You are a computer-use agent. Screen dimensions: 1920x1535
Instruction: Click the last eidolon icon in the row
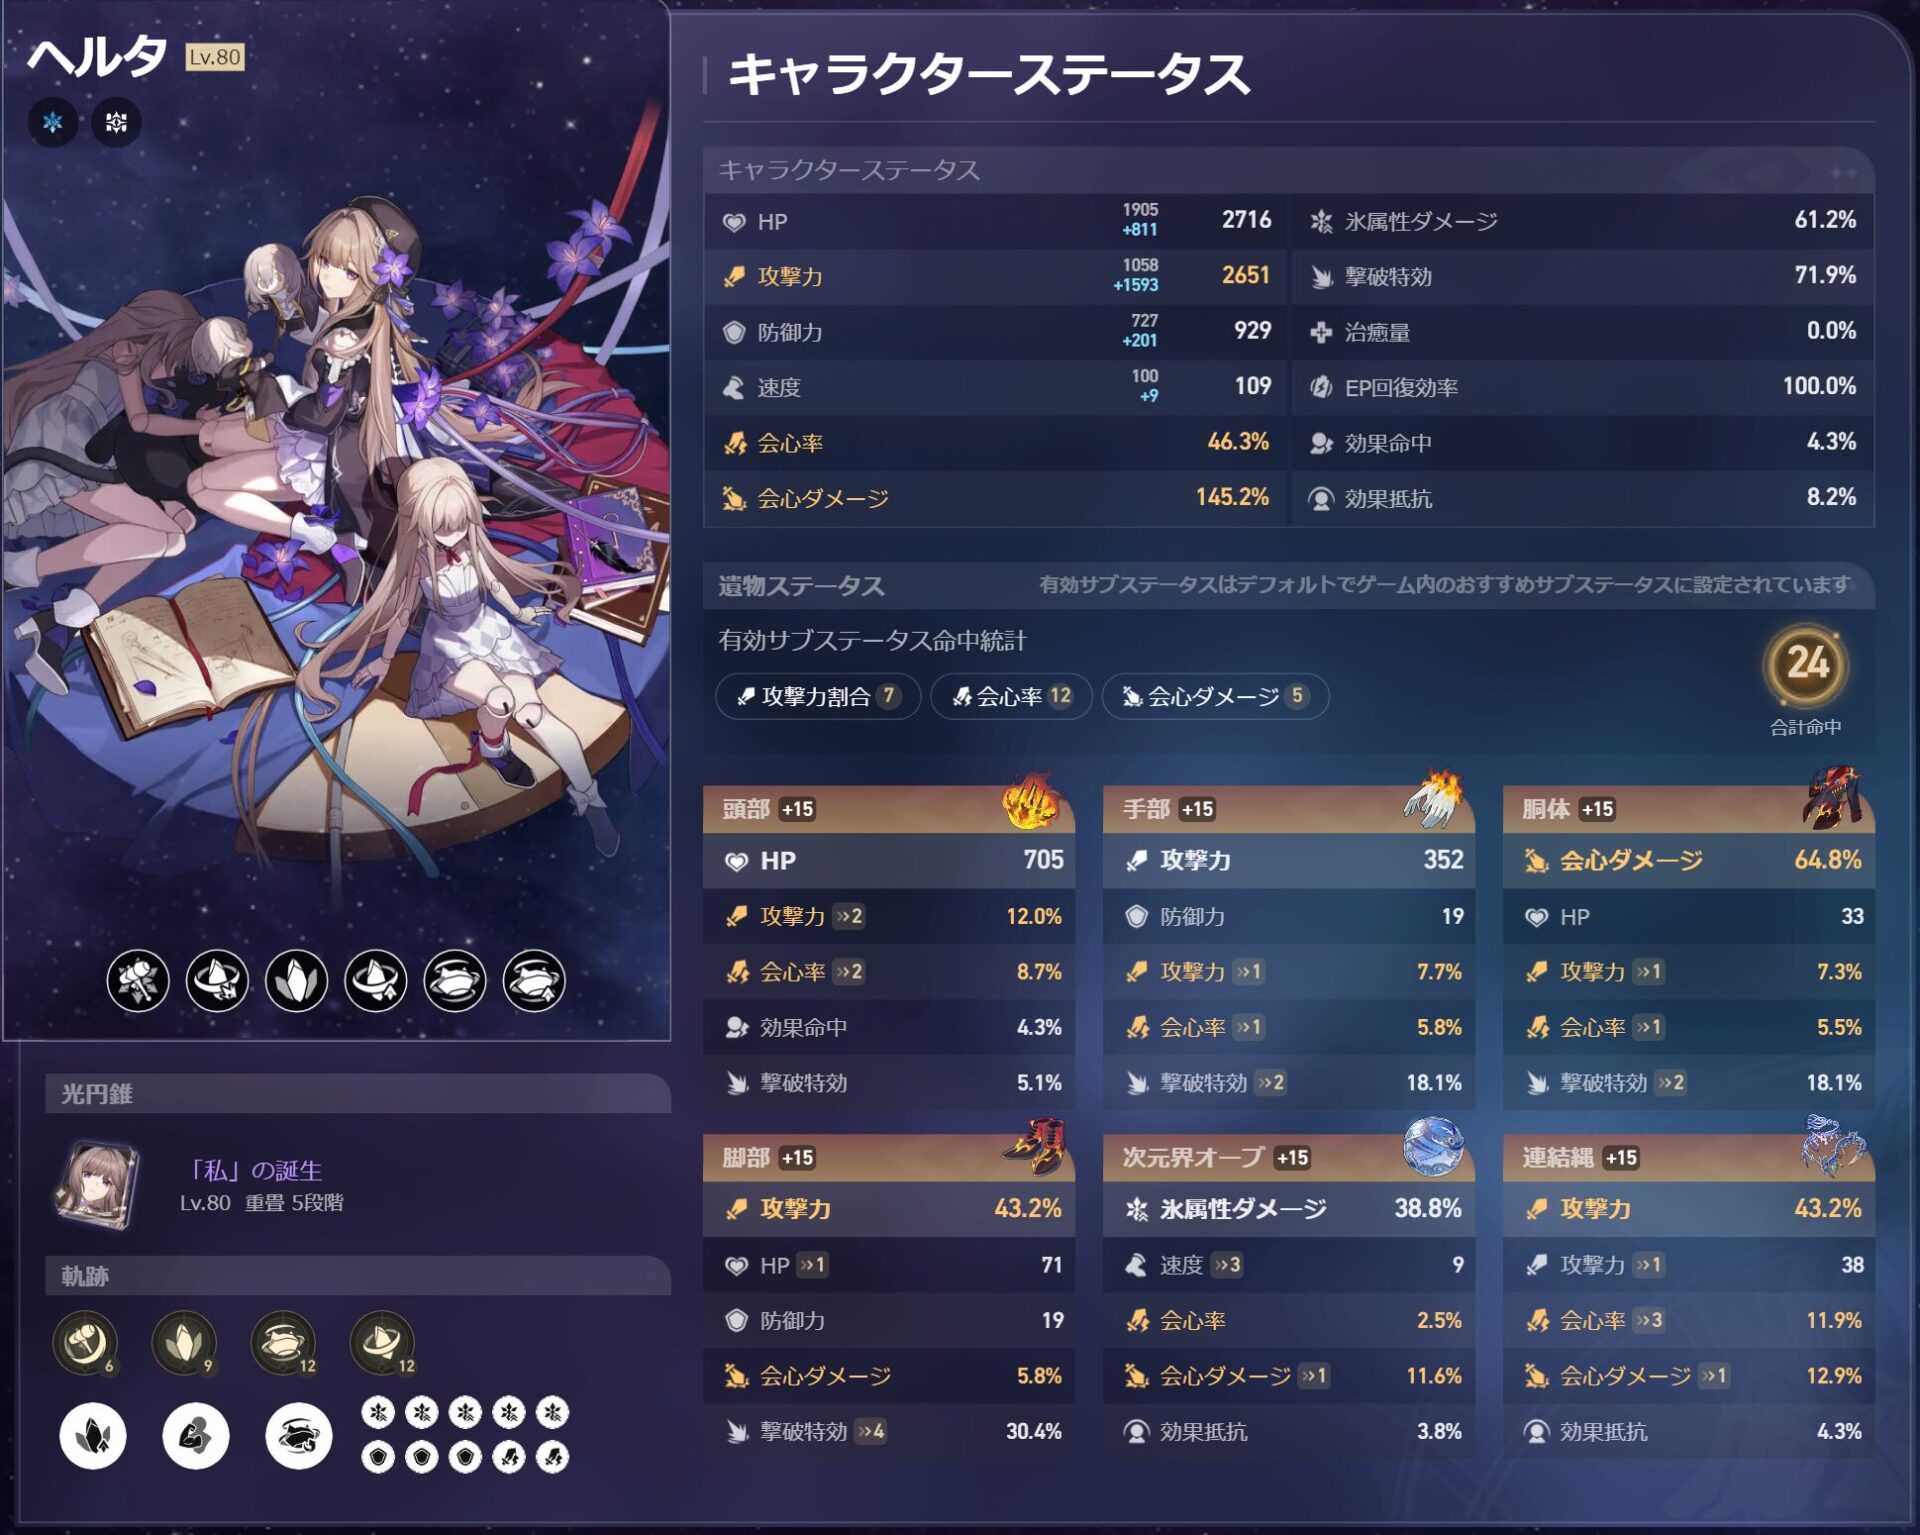pyautogui.click(x=534, y=980)
